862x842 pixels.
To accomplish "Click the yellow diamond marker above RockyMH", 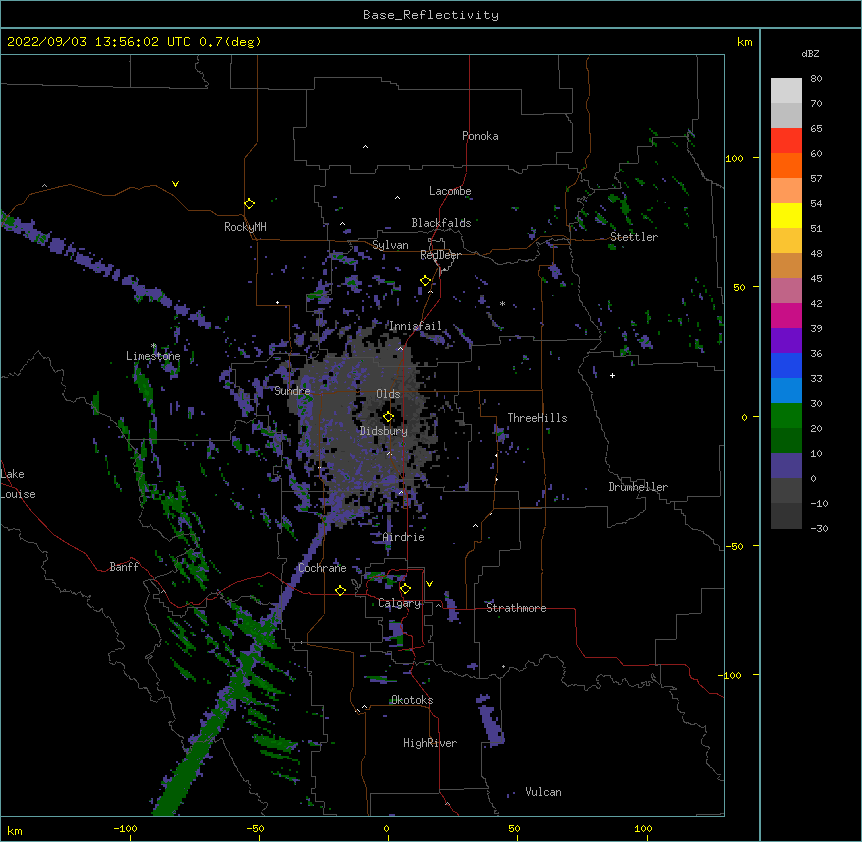I will [249, 204].
